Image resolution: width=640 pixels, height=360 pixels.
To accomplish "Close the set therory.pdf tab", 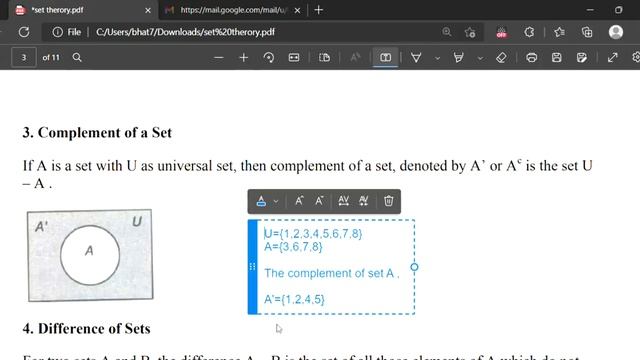I will [x=148, y=10].
